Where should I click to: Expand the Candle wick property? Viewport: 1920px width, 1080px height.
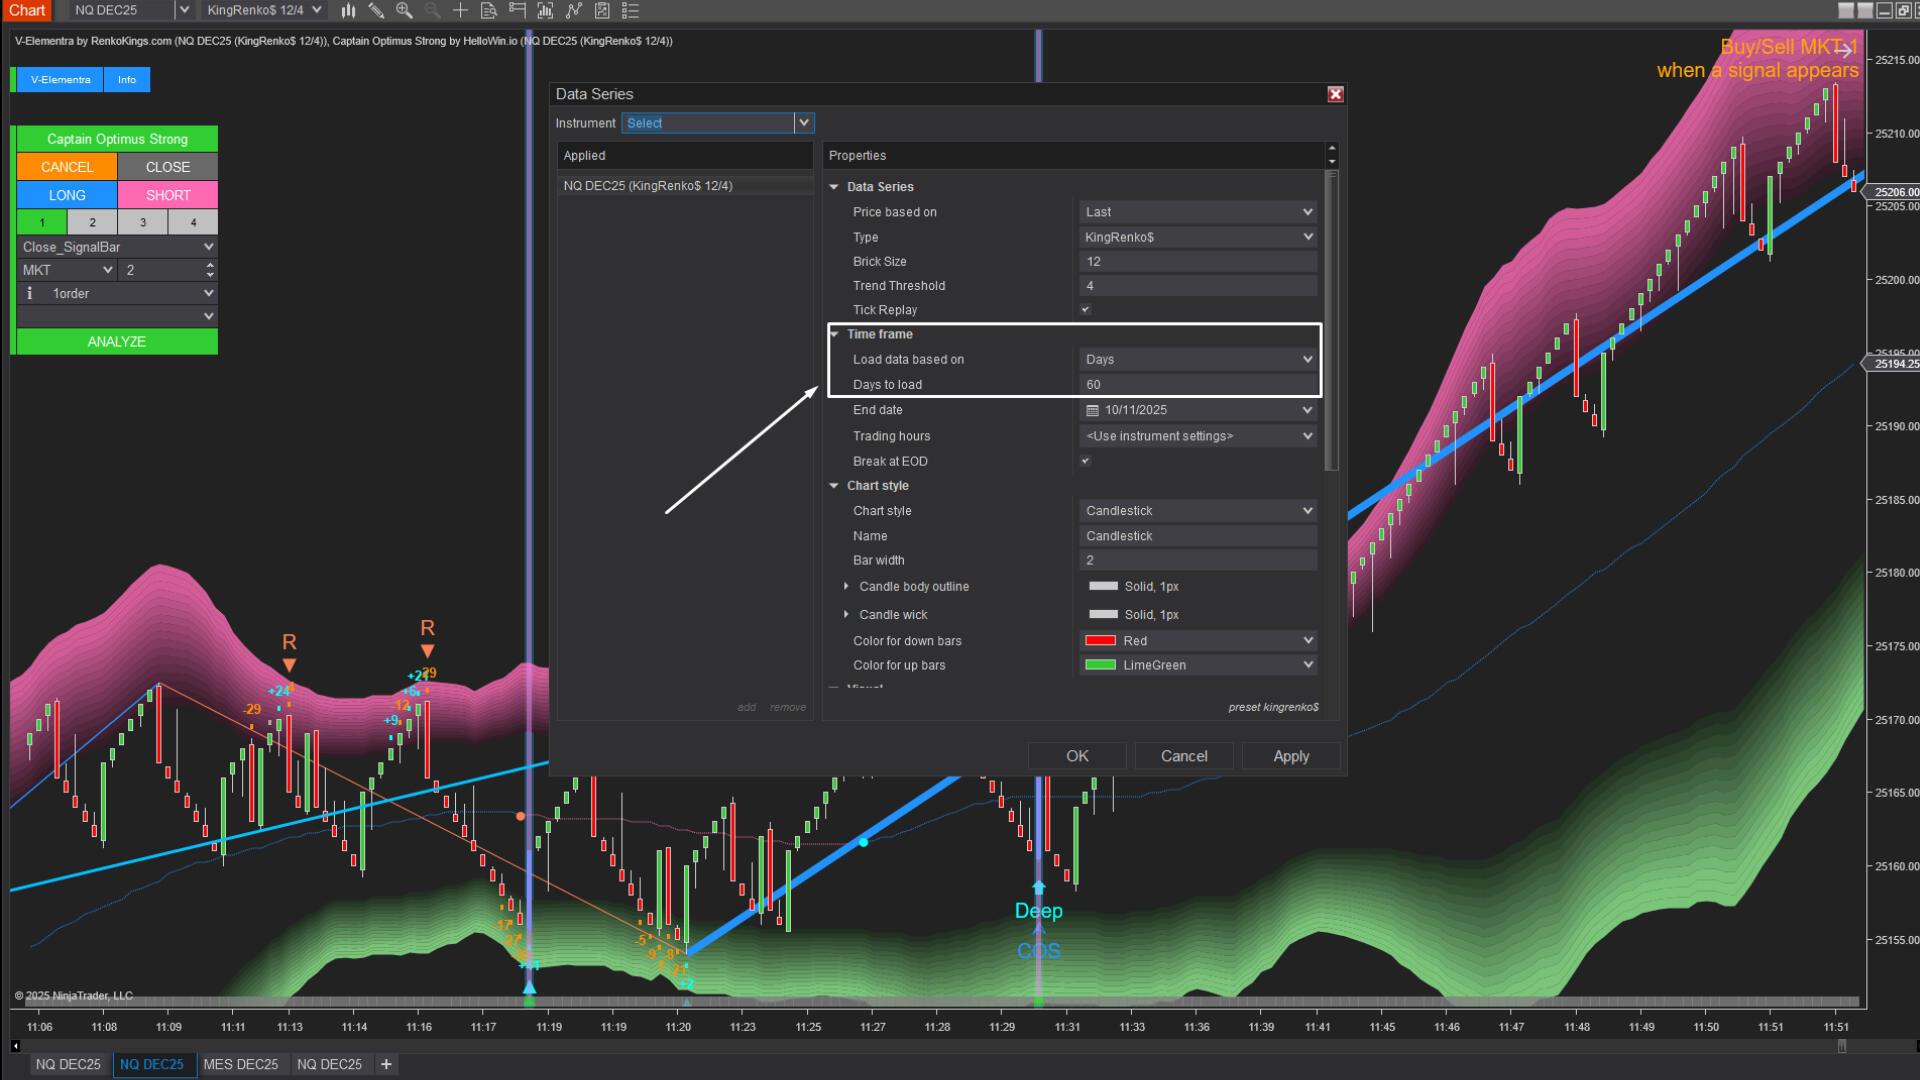(x=846, y=614)
